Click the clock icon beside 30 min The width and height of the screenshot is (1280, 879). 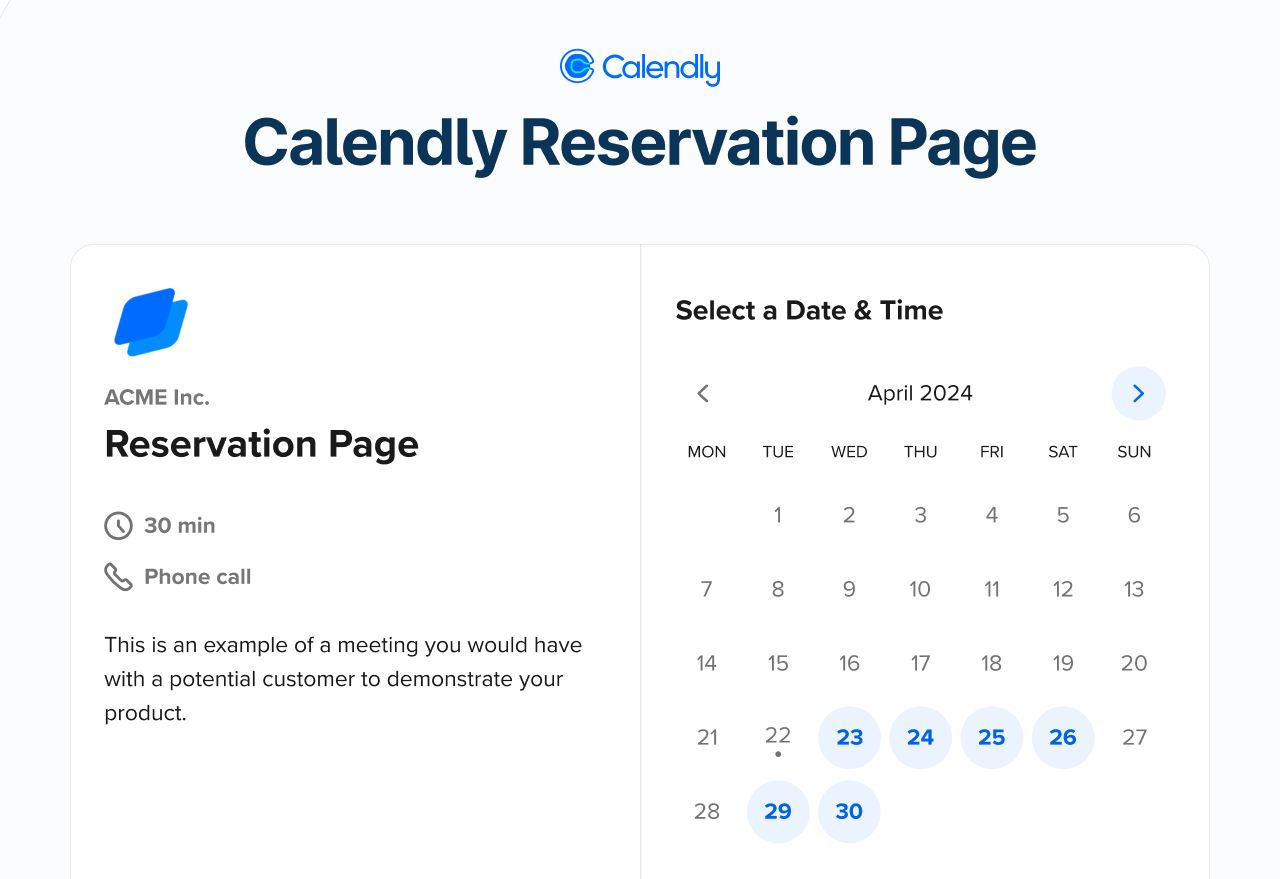(x=118, y=525)
